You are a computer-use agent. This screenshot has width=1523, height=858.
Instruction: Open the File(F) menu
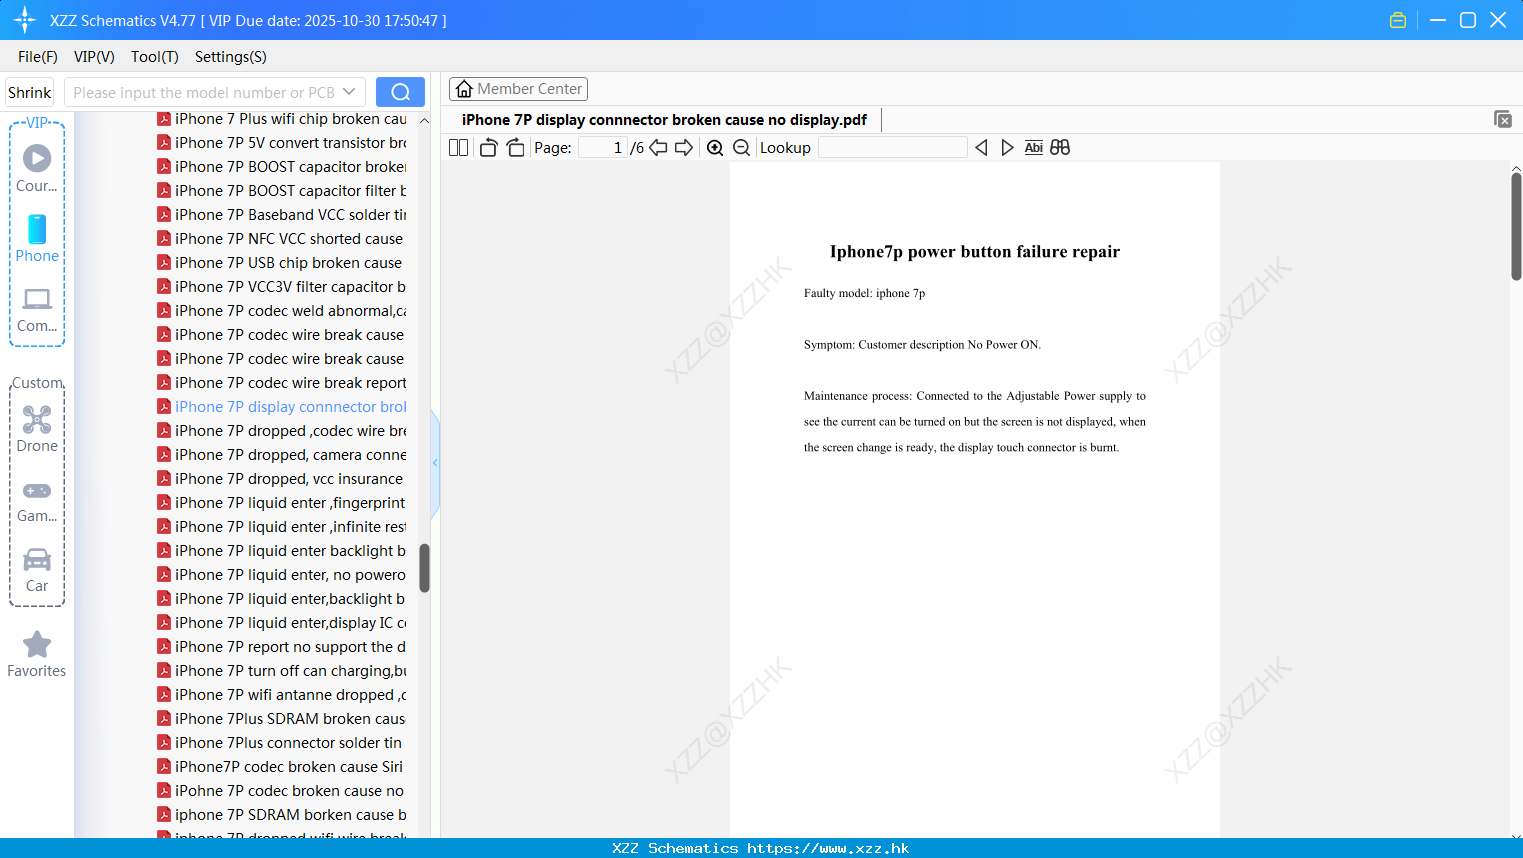tap(38, 57)
